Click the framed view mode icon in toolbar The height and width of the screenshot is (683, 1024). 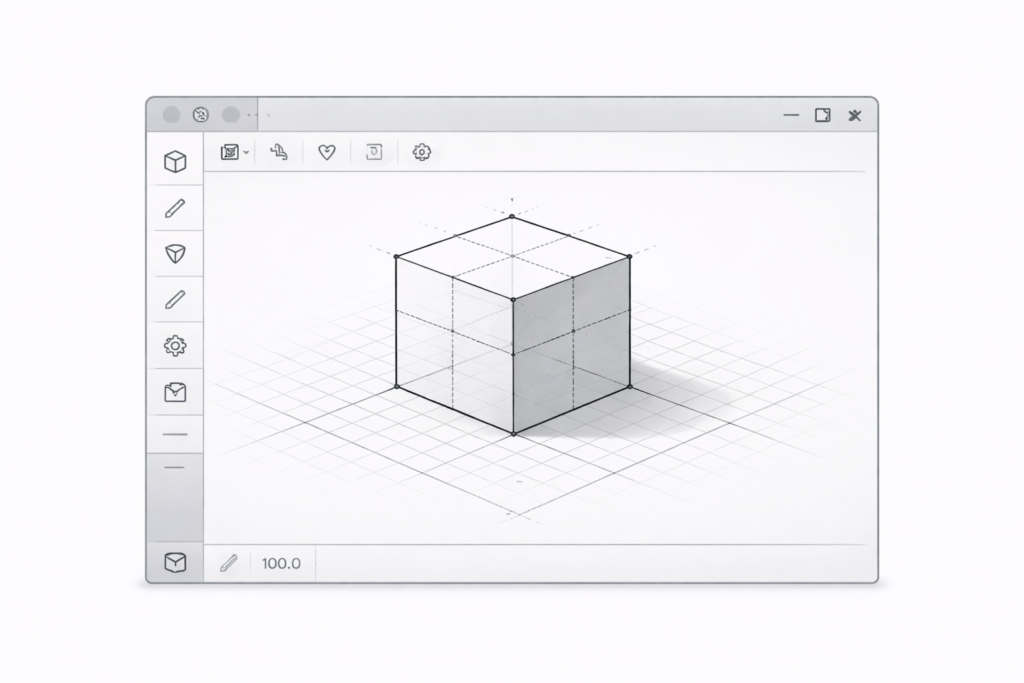click(230, 152)
